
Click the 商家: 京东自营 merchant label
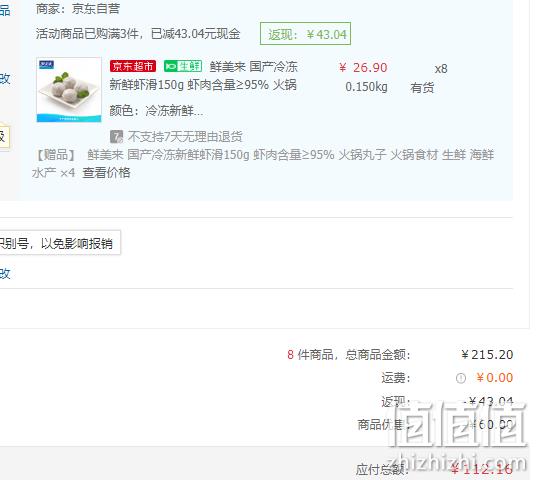[78, 9]
